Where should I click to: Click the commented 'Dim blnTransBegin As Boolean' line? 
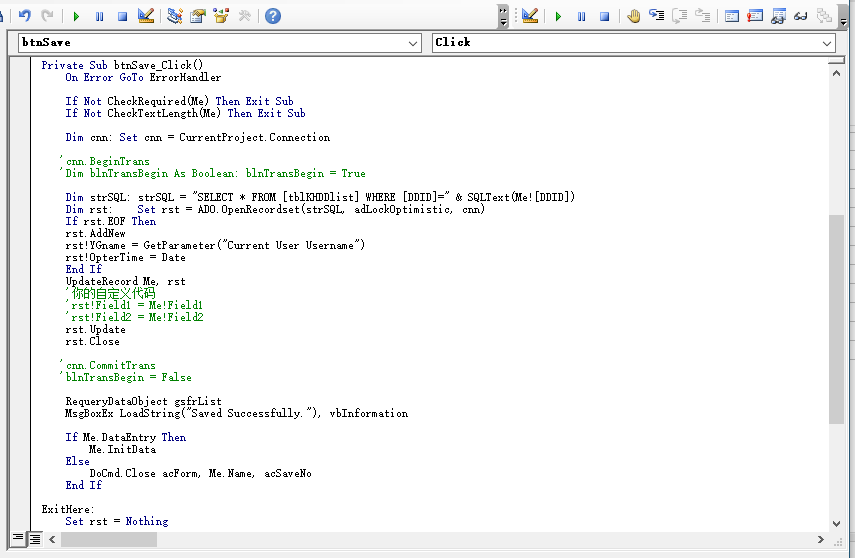tap(213, 173)
